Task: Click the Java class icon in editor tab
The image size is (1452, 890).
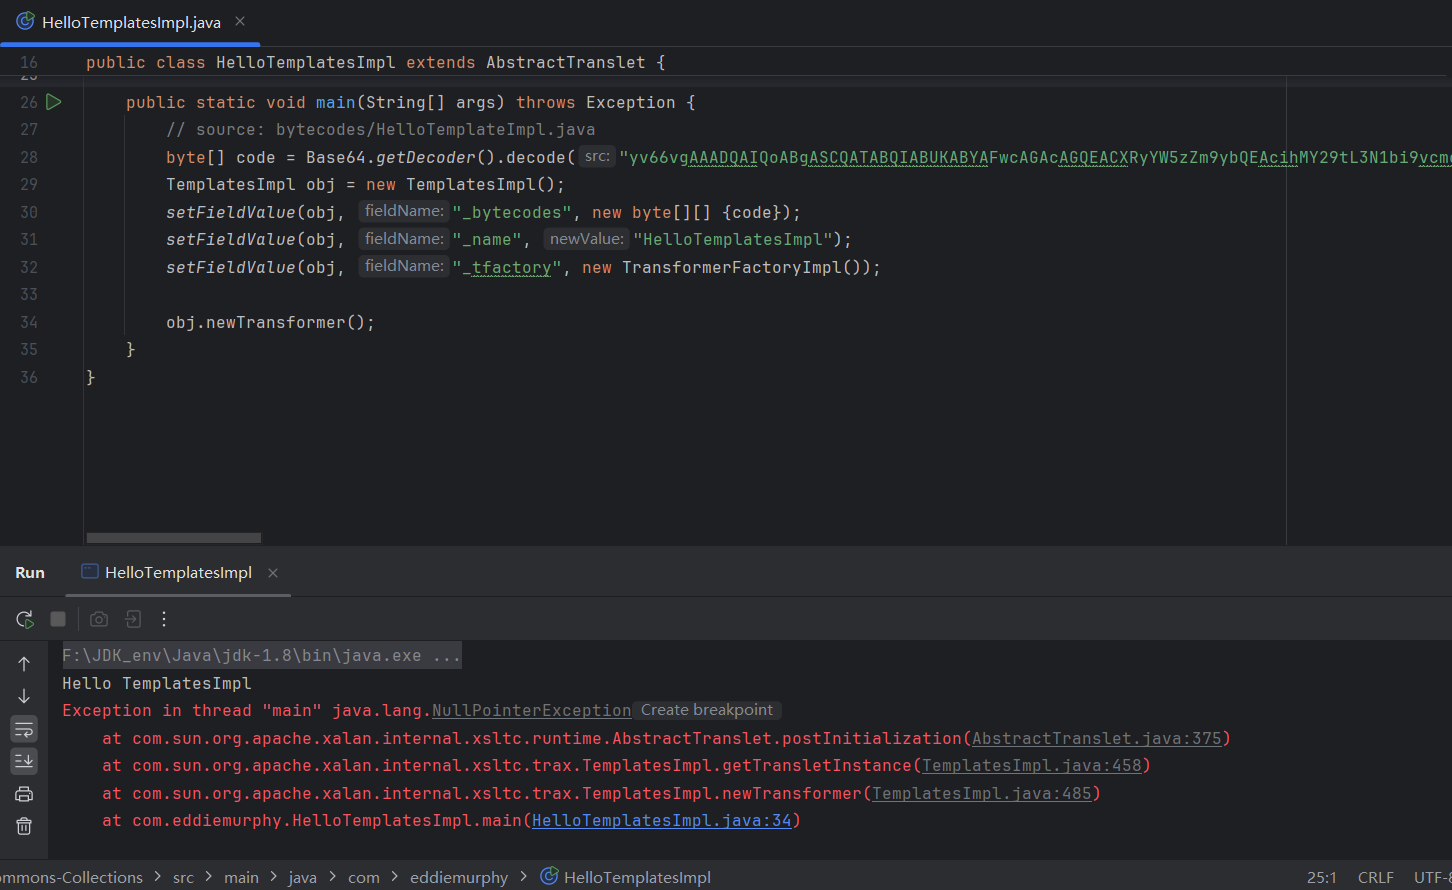Action: tap(25, 21)
